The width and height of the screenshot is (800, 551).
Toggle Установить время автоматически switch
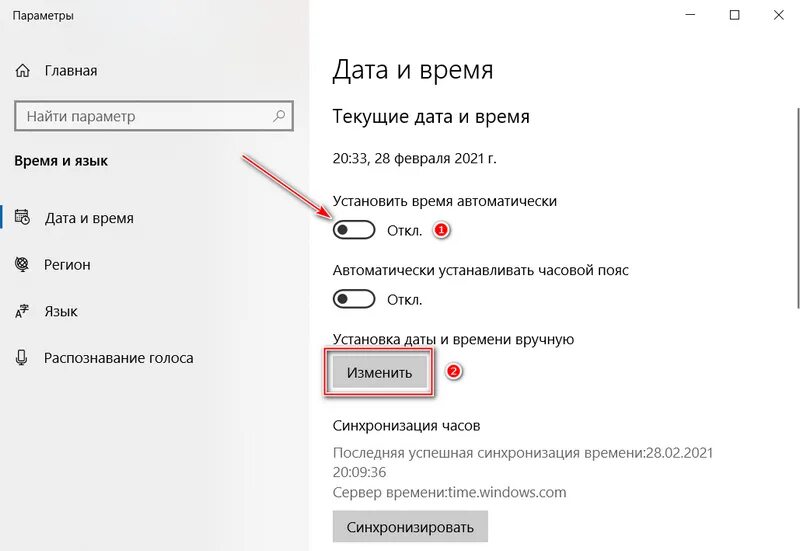[x=354, y=230]
